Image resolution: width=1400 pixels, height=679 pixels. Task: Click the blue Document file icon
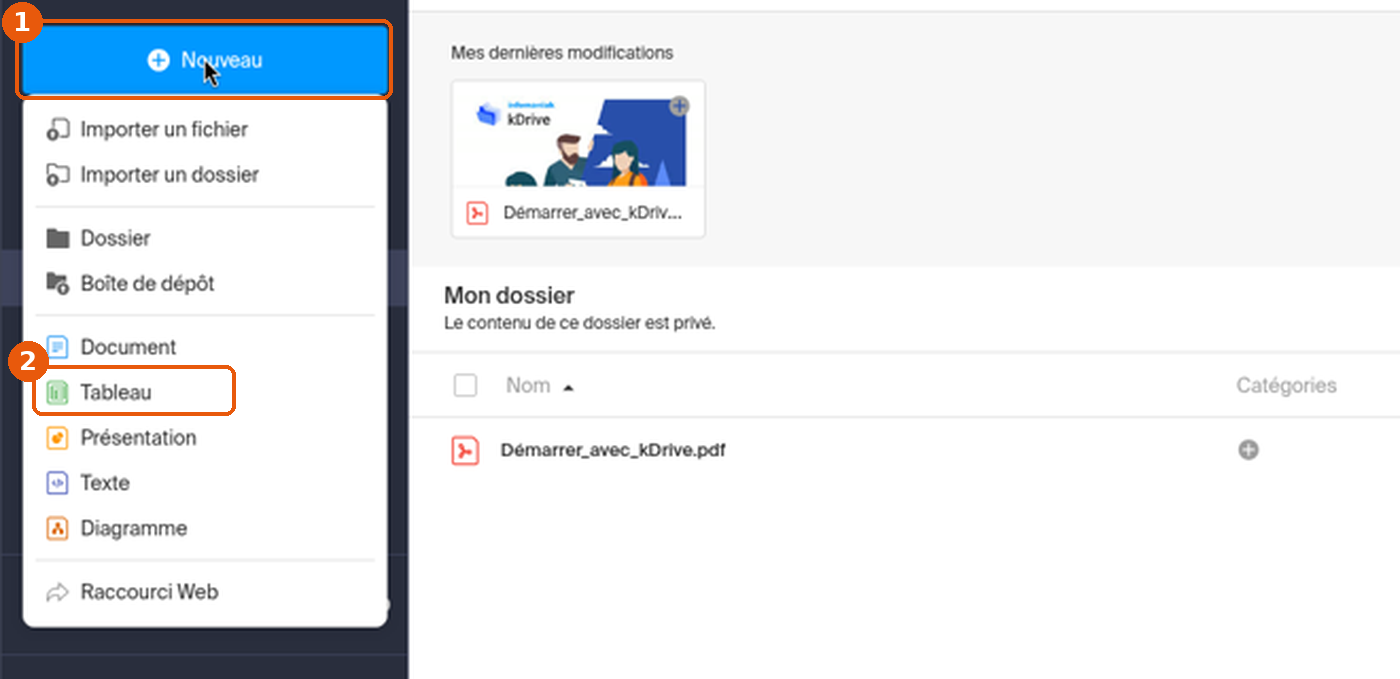pos(58,347)
